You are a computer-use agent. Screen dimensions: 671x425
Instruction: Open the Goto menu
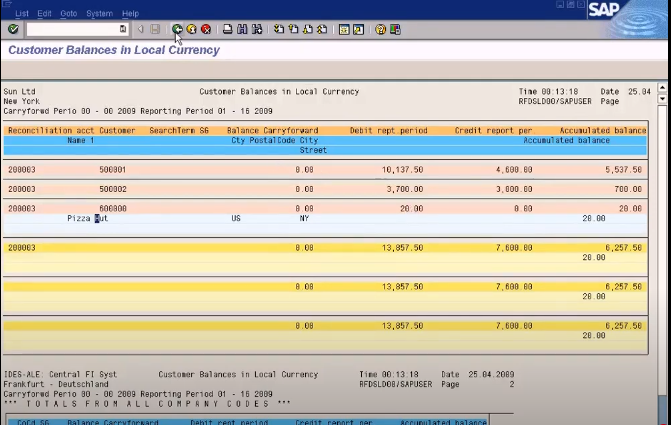[68, 14]
